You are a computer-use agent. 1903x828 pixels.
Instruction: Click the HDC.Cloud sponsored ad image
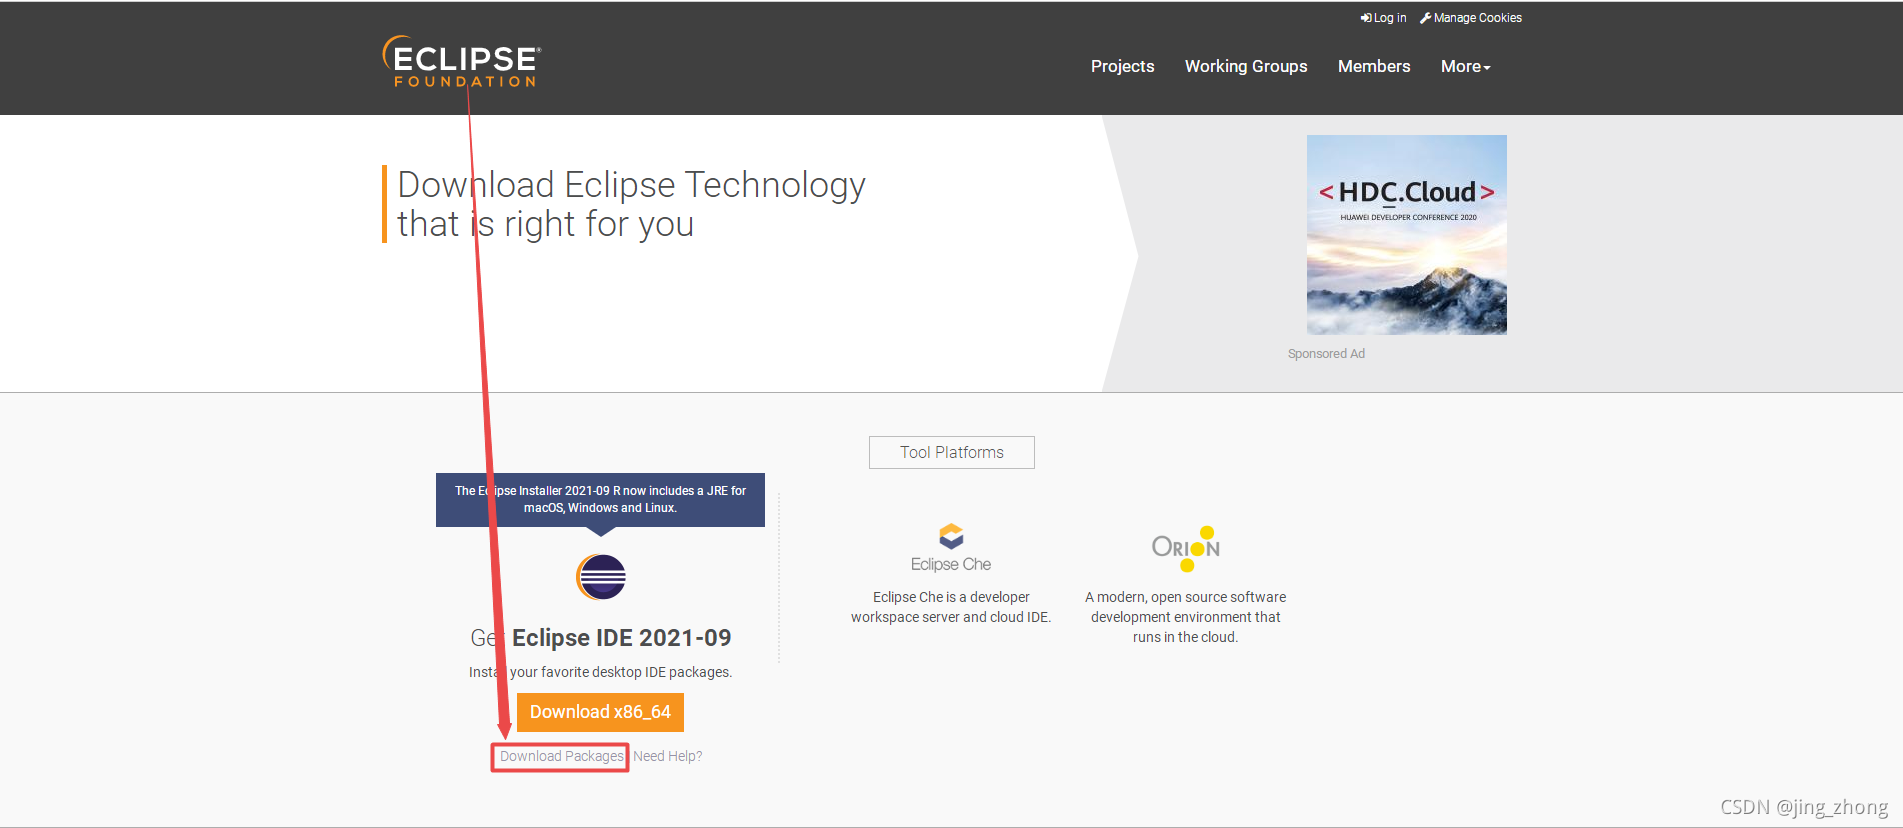(1406, 235)
